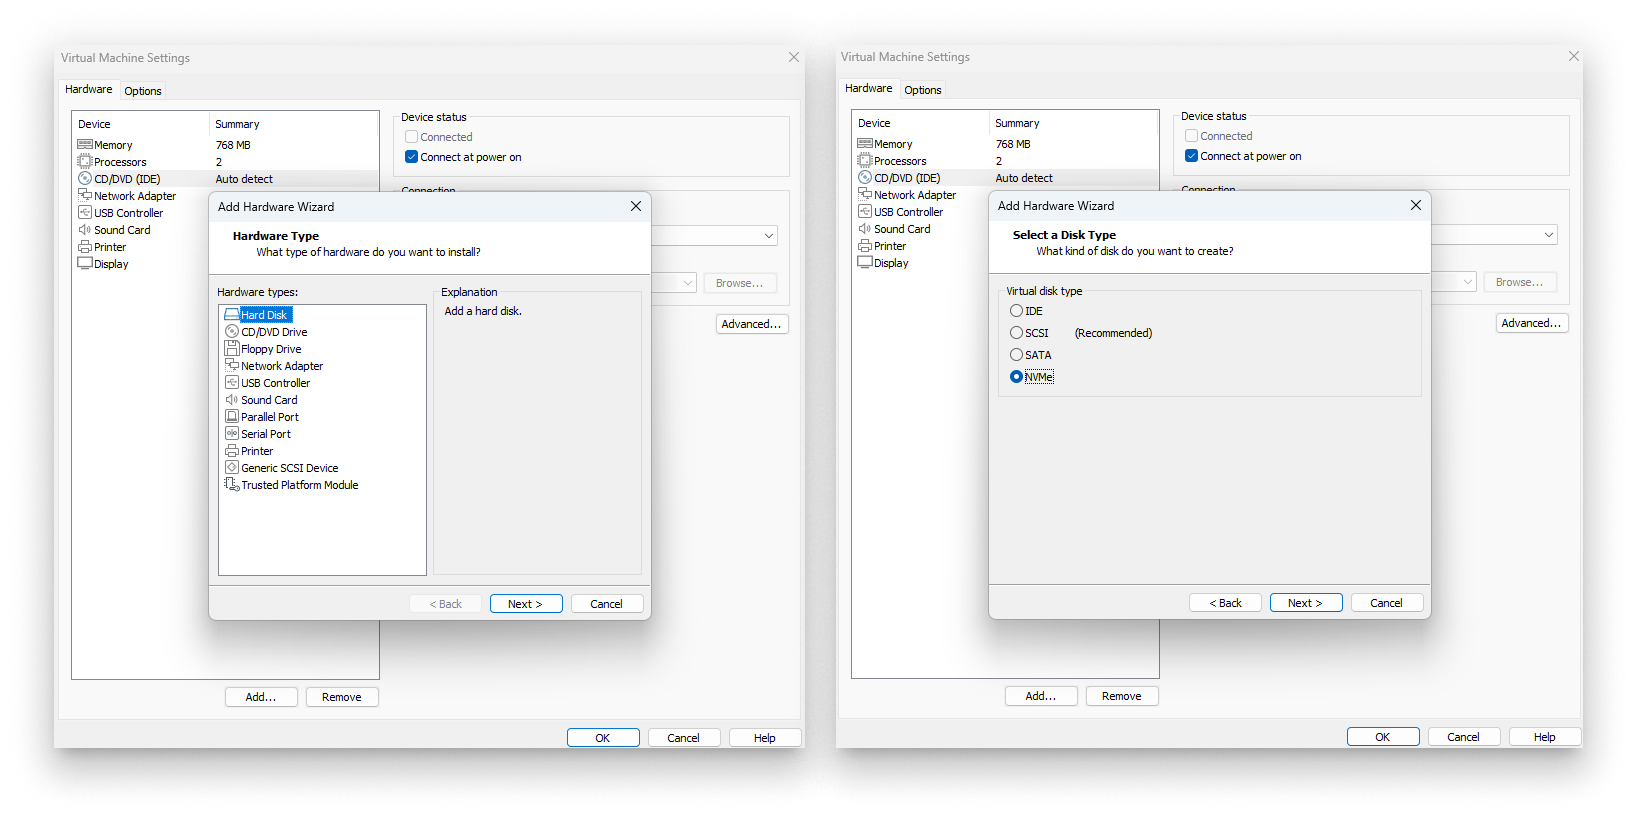Select USB Controller icon in hardware types list
Viewport: 1637px width, 813px height.
click(x=232, y=382)
